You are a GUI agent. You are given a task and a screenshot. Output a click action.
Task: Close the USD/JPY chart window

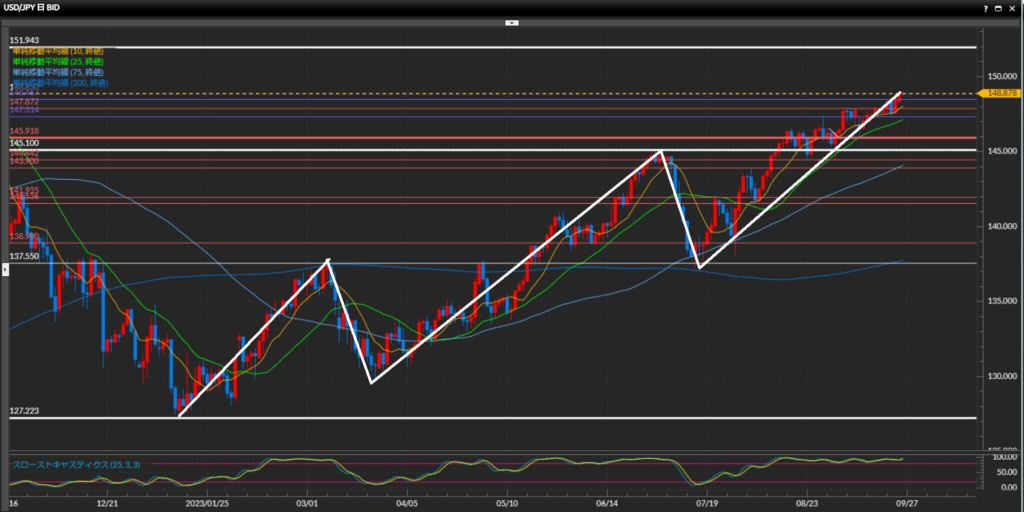(x=1013, y=7)
